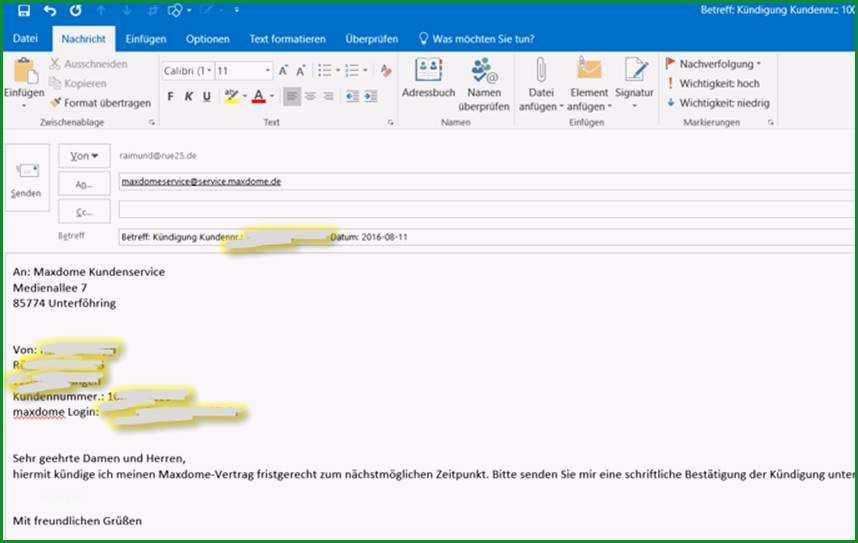Open the Text group dialog launcher
The image size is (858, 543).
click(390, 123)
